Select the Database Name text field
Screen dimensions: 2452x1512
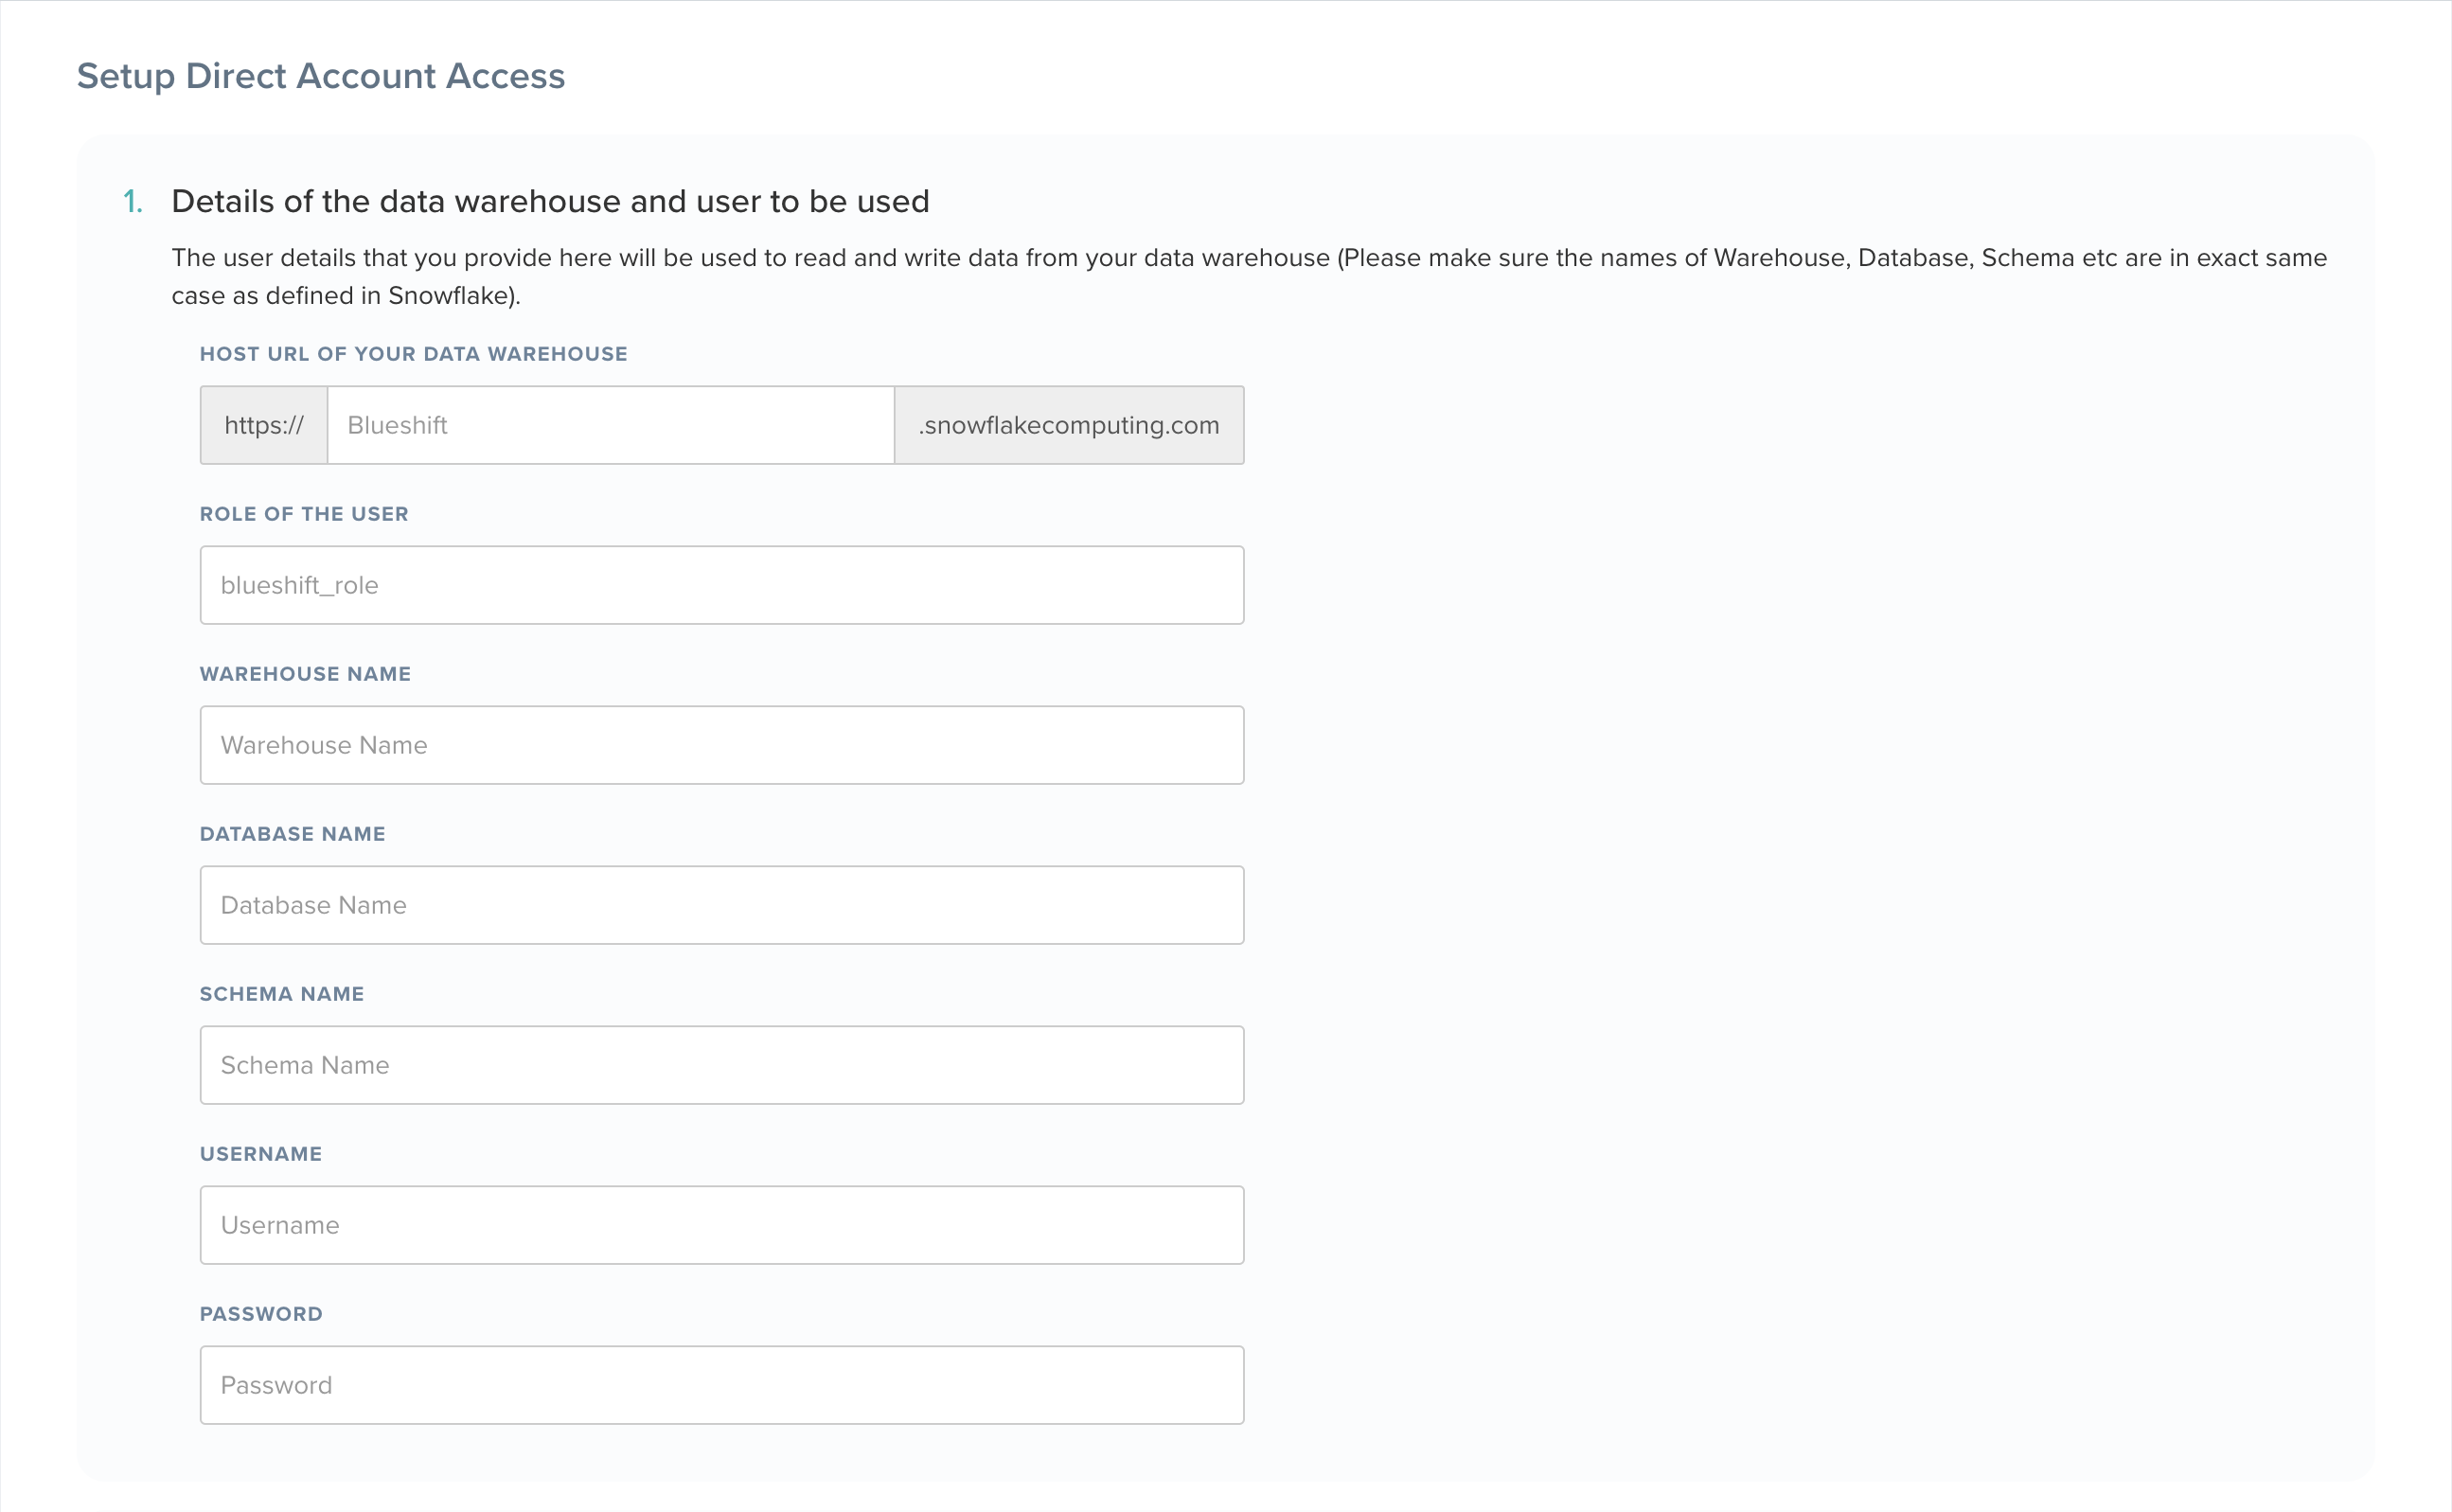[x=721, y=905]
